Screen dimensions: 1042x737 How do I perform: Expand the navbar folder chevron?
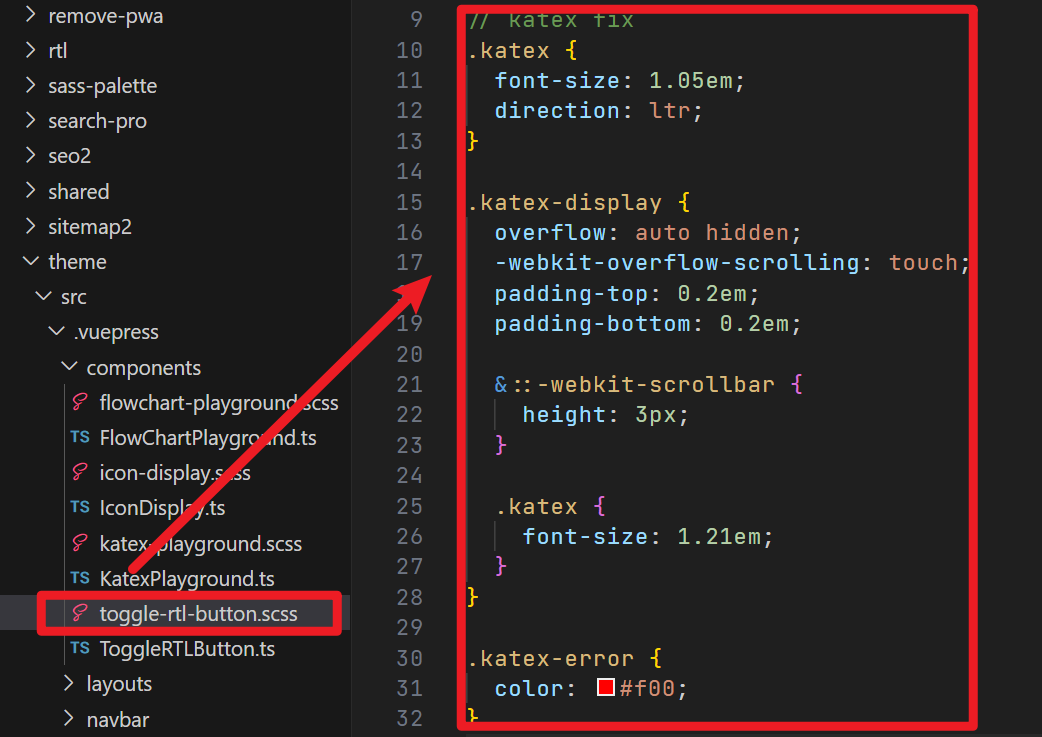tap(69, 718)
